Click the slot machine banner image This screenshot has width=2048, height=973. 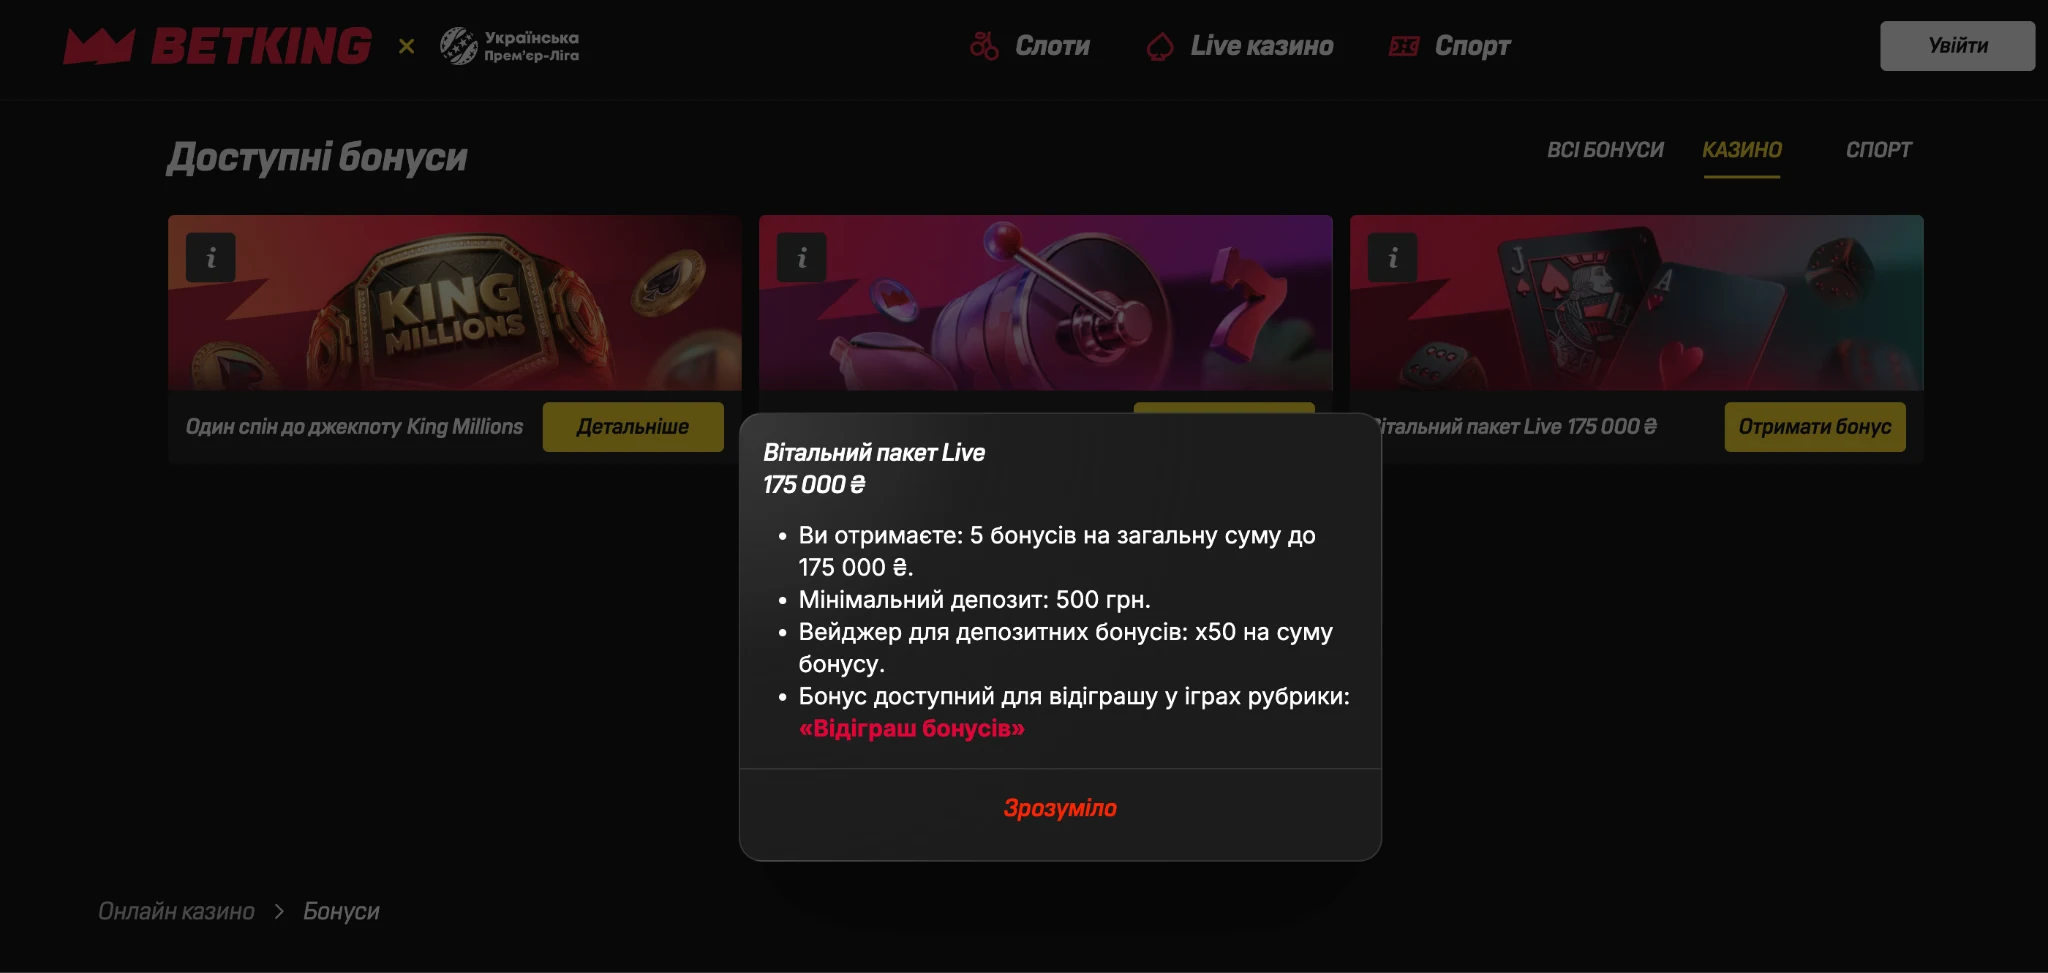click(1045, 303)
